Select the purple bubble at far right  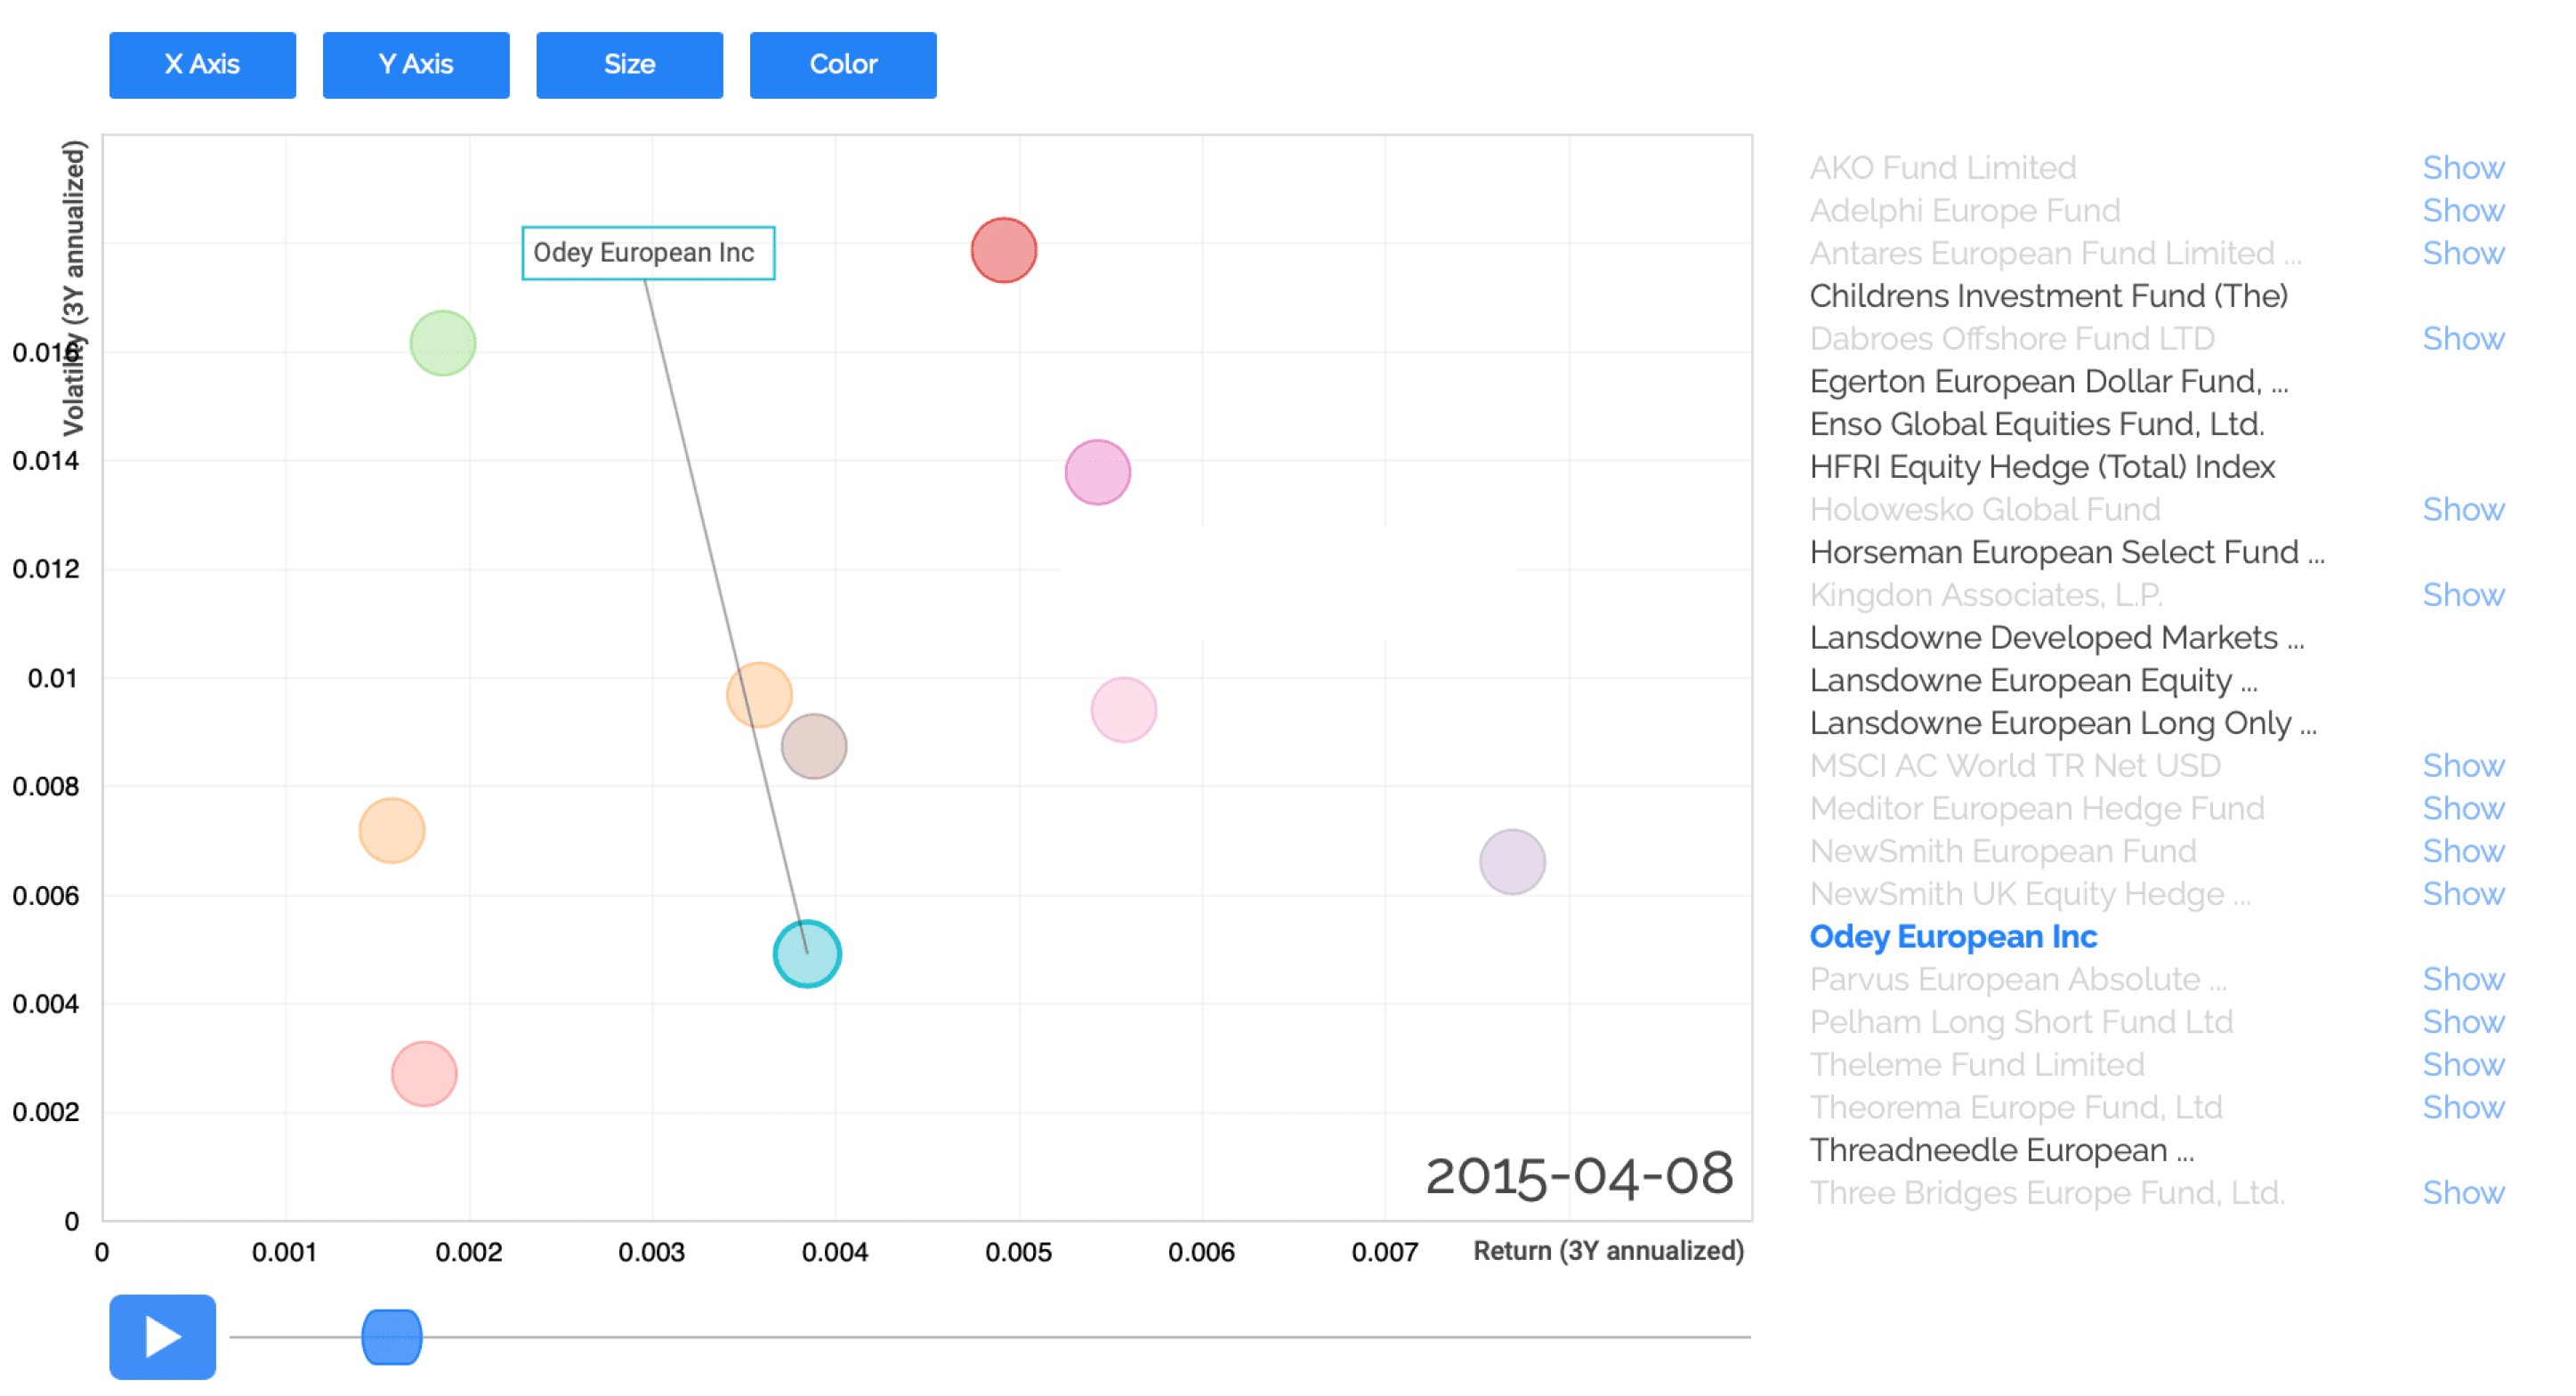coord(1512,862)
